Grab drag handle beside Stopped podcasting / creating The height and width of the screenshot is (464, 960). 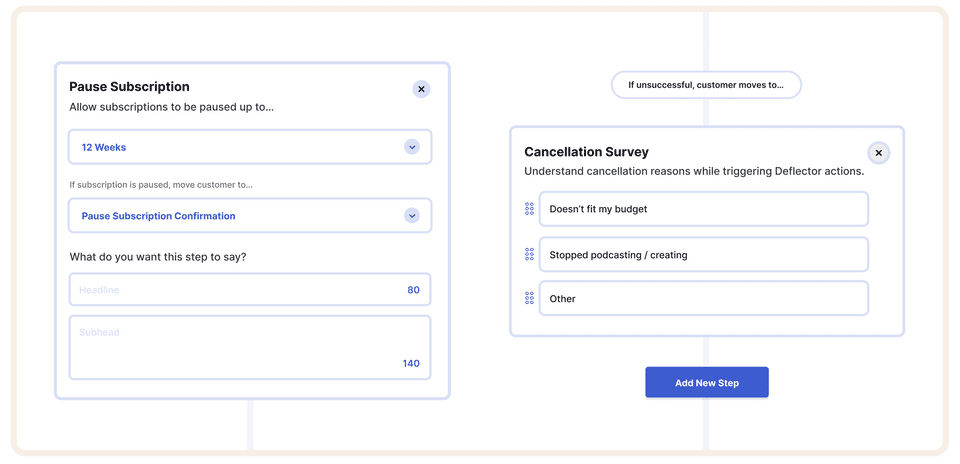click(x=529, y=254)
